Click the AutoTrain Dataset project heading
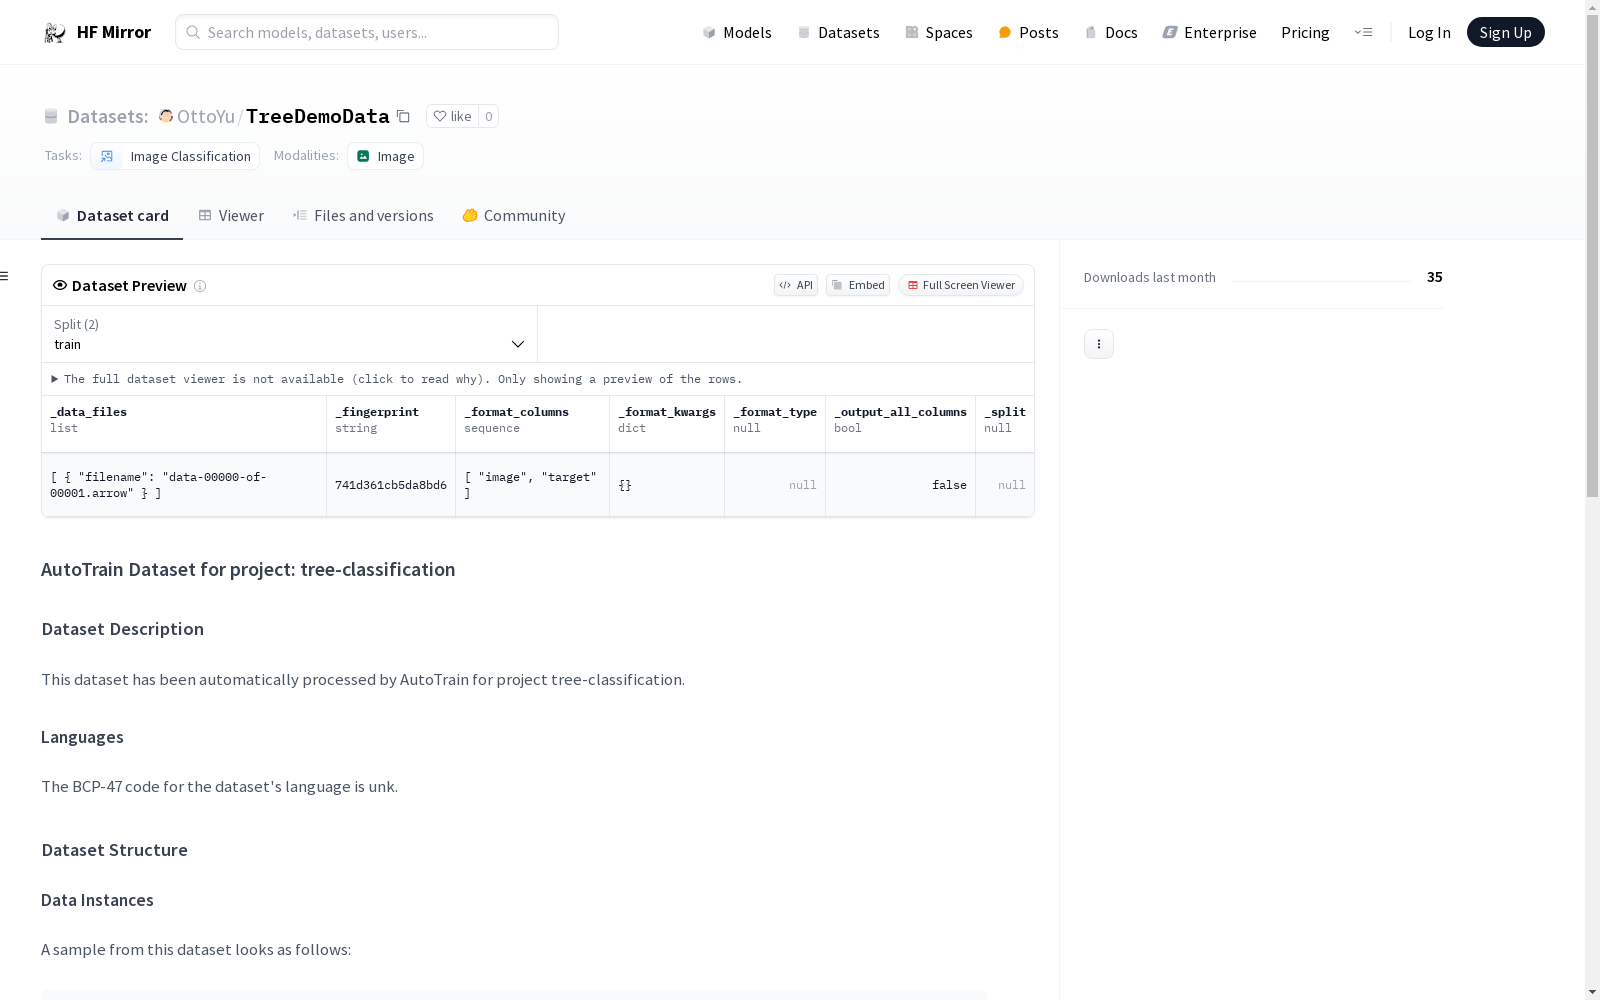The width and height of the screenshot is (1600, 1000). point(248,569)
